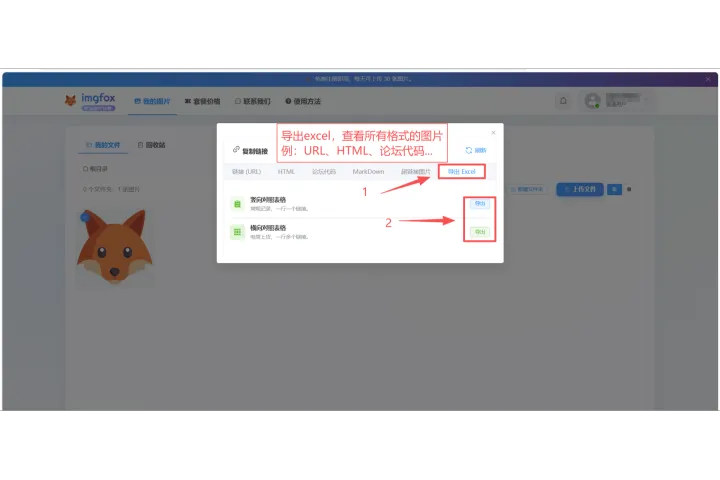The height and width of the screenshot is (480, 720).
Task: Click the new folder button
Action: (x=527, y=189)
